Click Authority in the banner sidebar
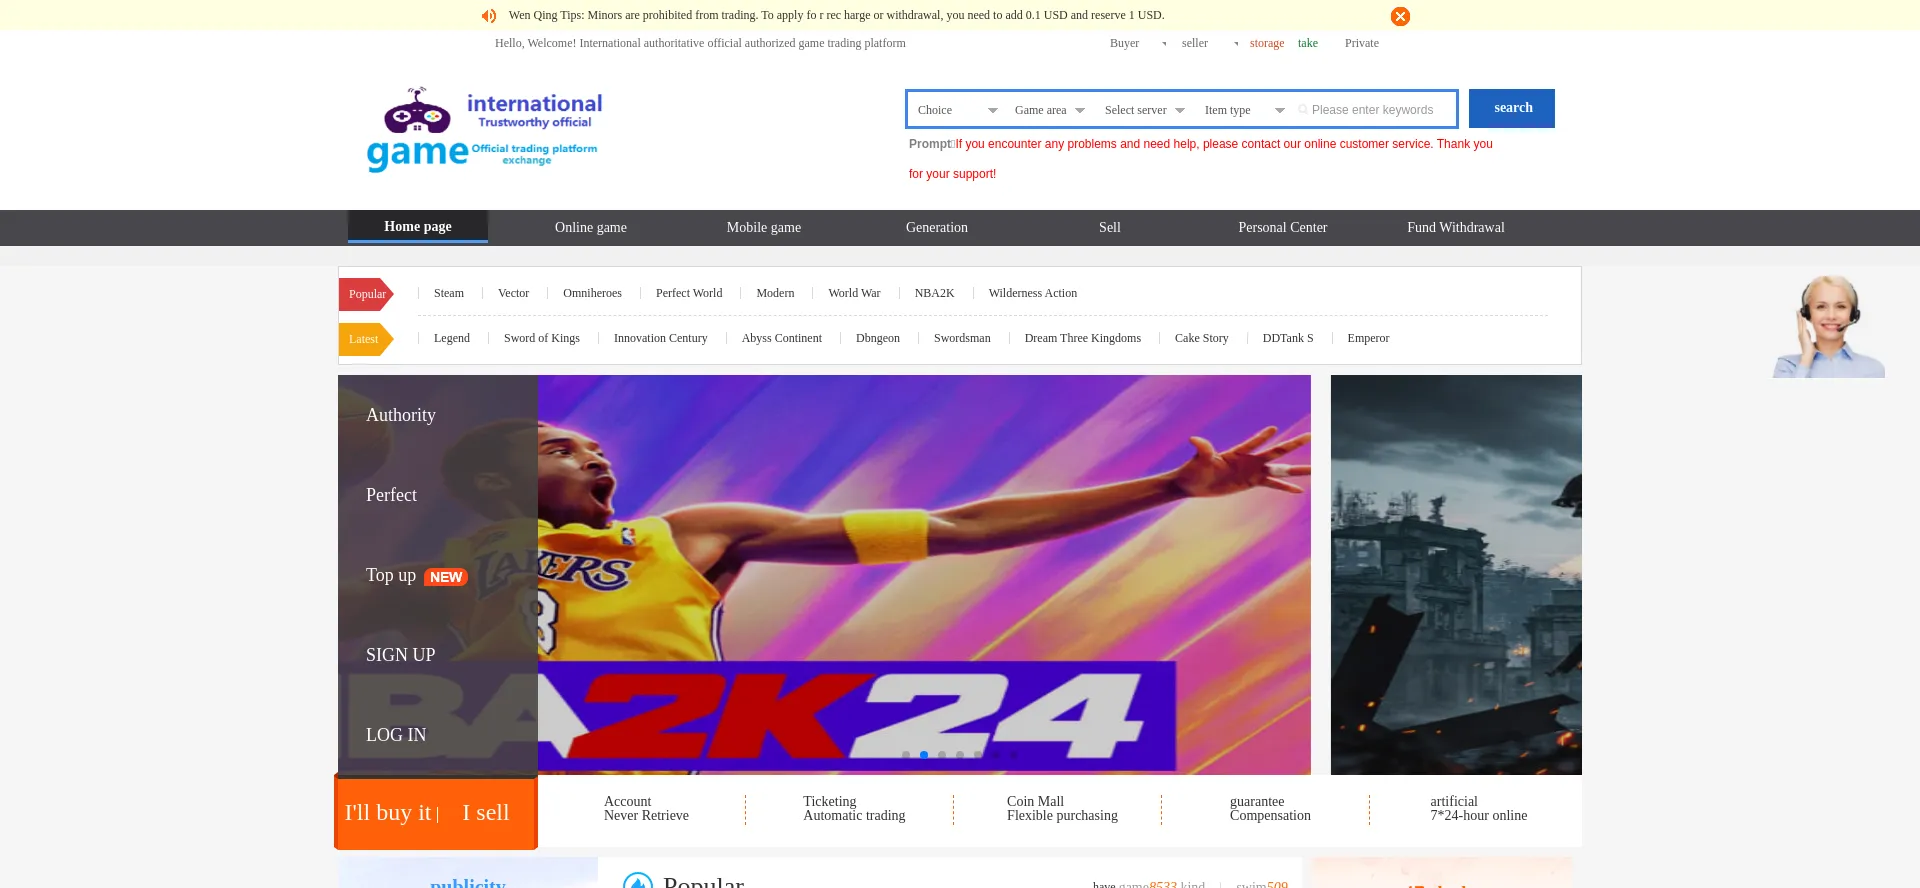 coord(401,415)
